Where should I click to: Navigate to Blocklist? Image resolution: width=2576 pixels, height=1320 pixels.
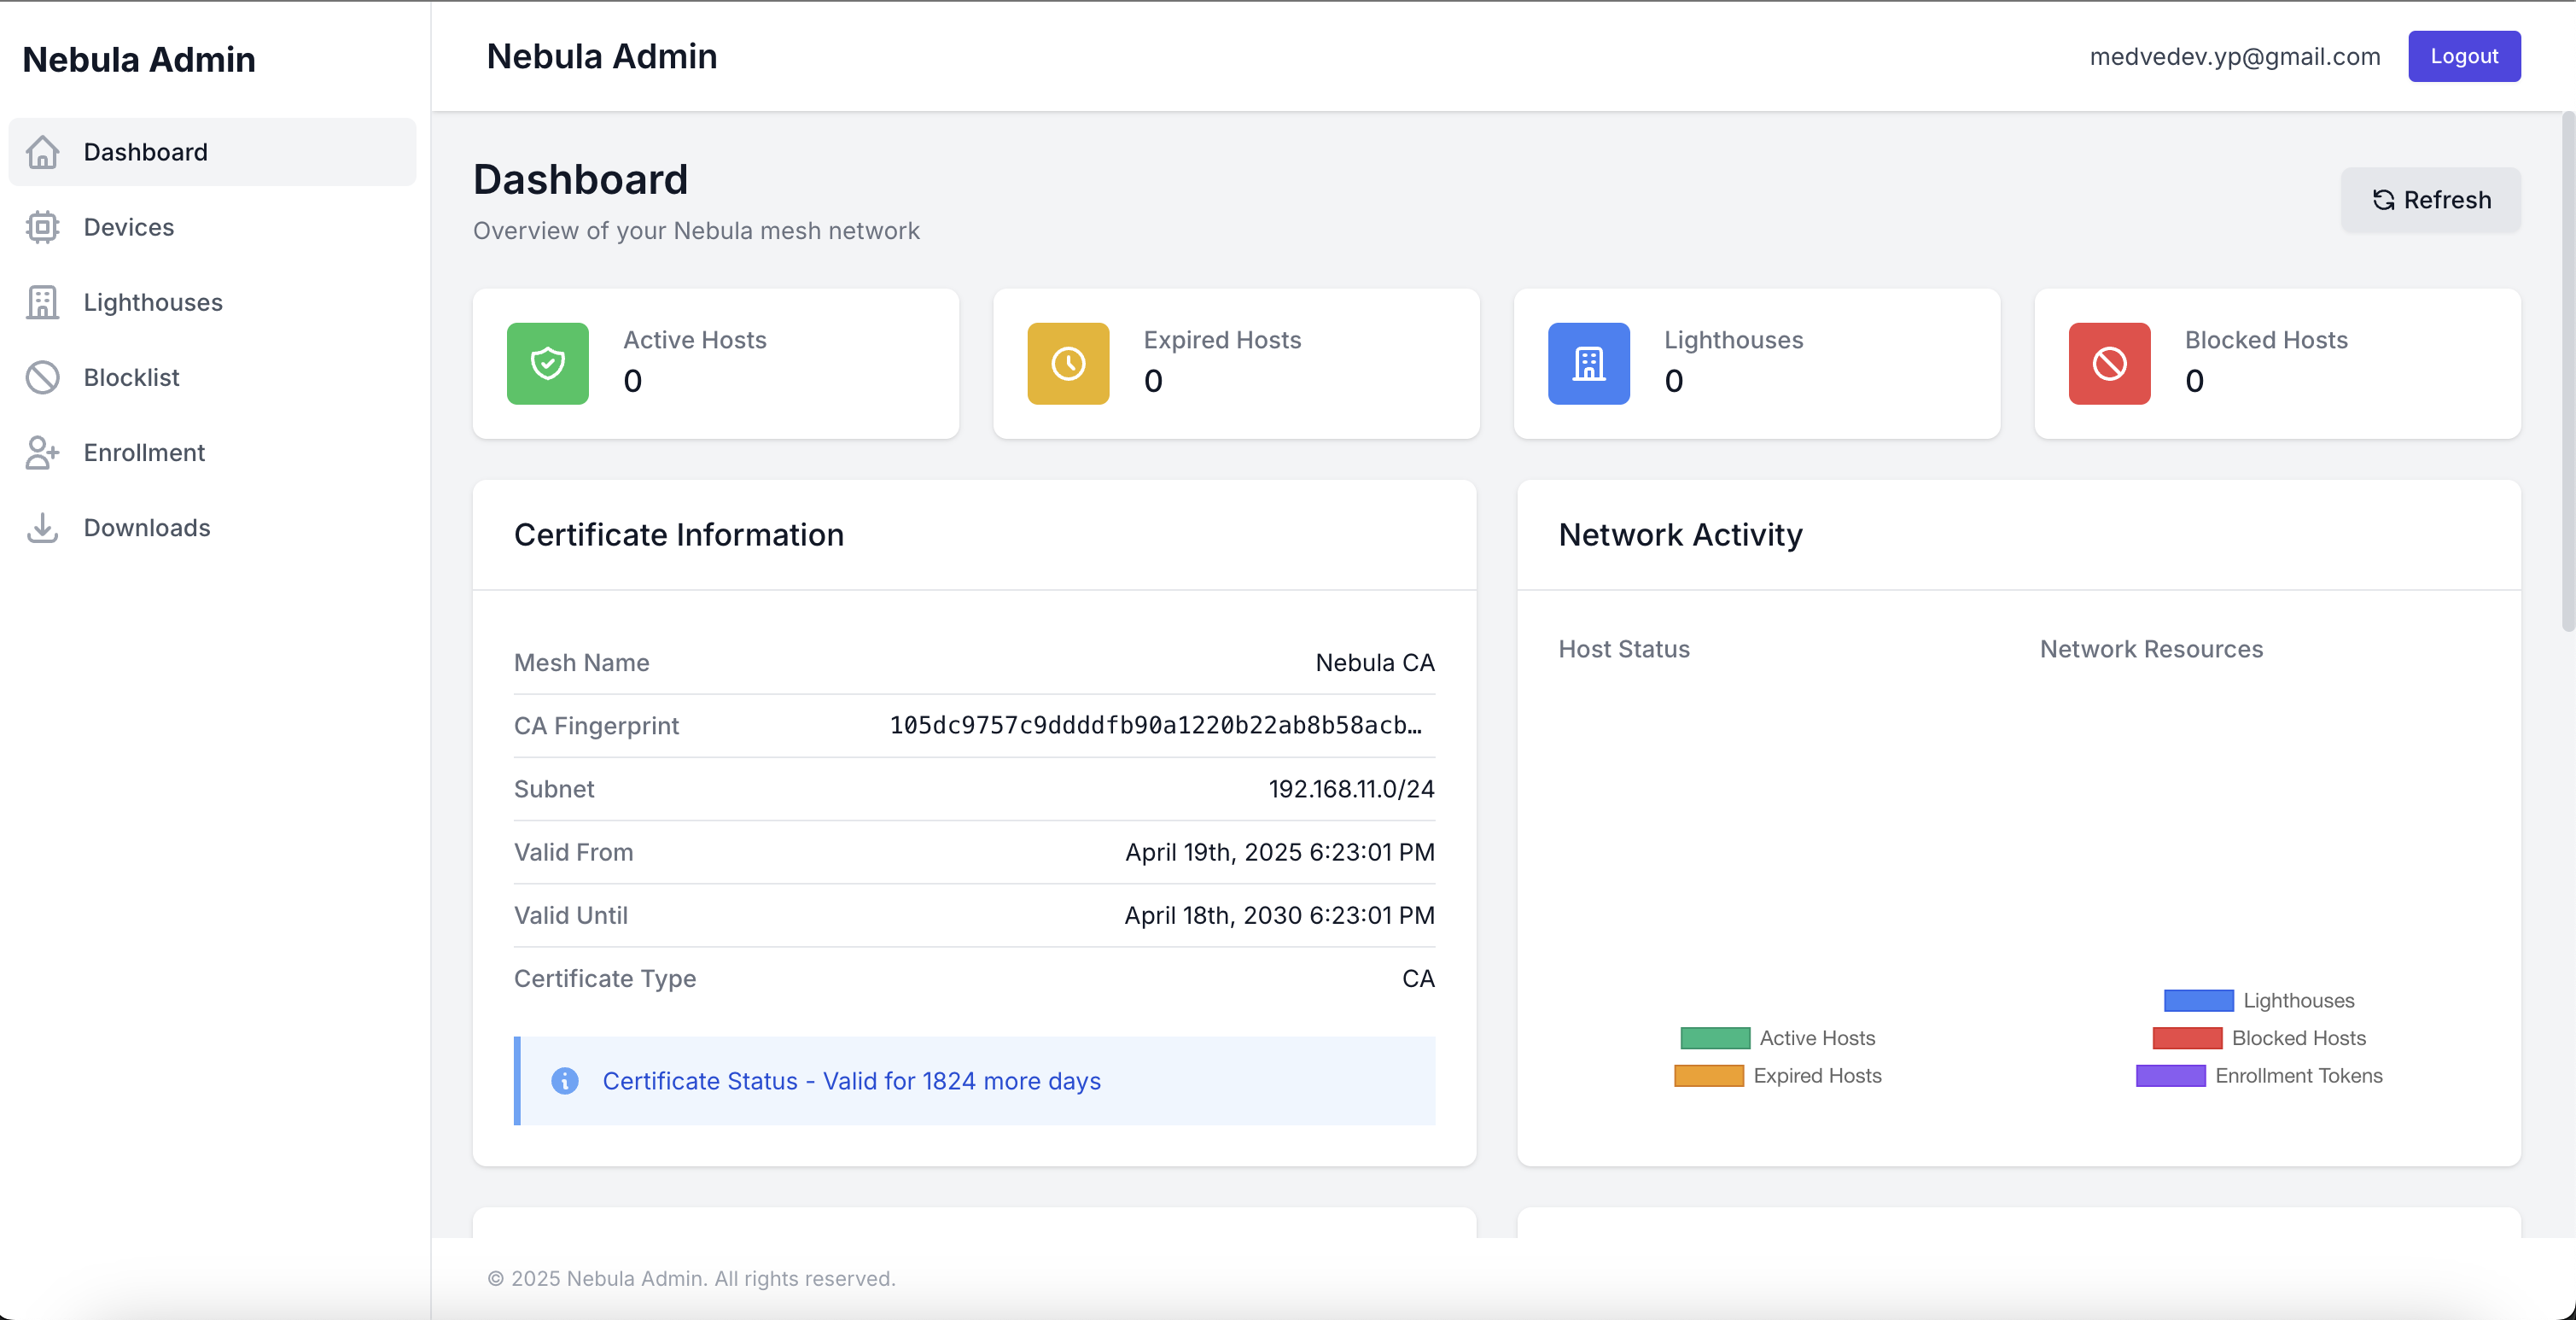[212, 377]
